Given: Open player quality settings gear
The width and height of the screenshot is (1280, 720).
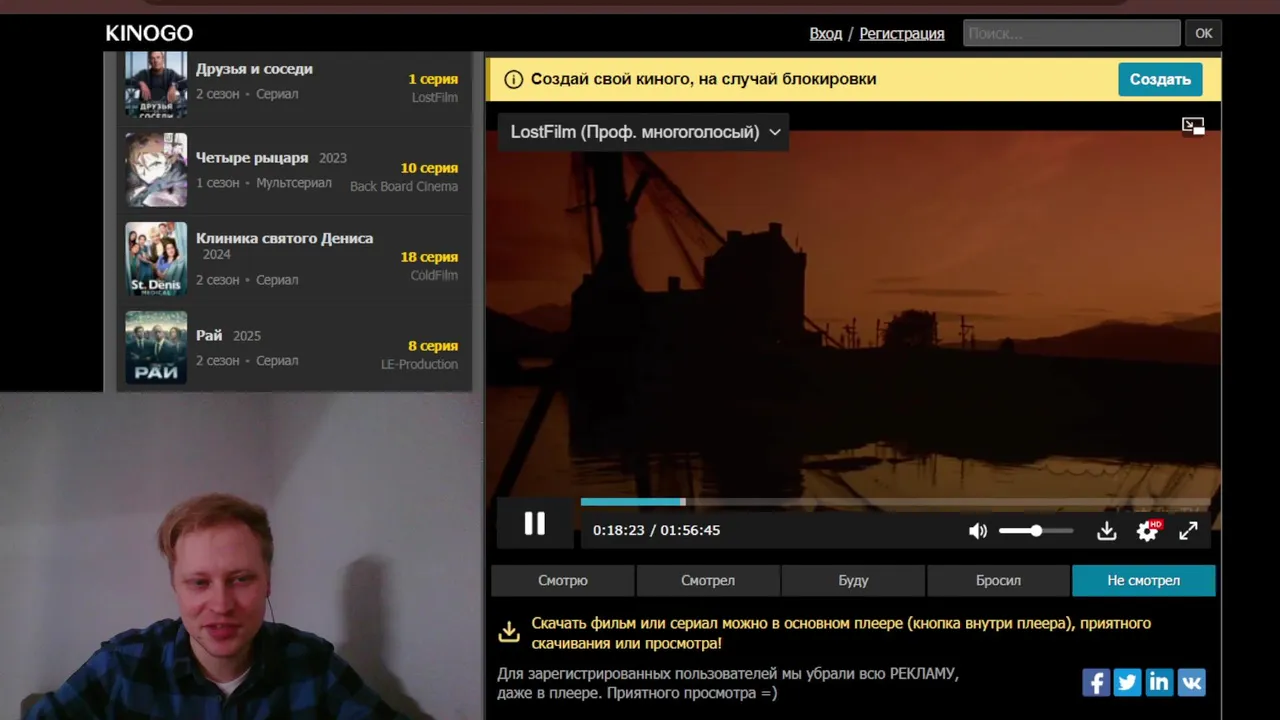Looking at the screenshot, I should click(x=1148, y=531).
